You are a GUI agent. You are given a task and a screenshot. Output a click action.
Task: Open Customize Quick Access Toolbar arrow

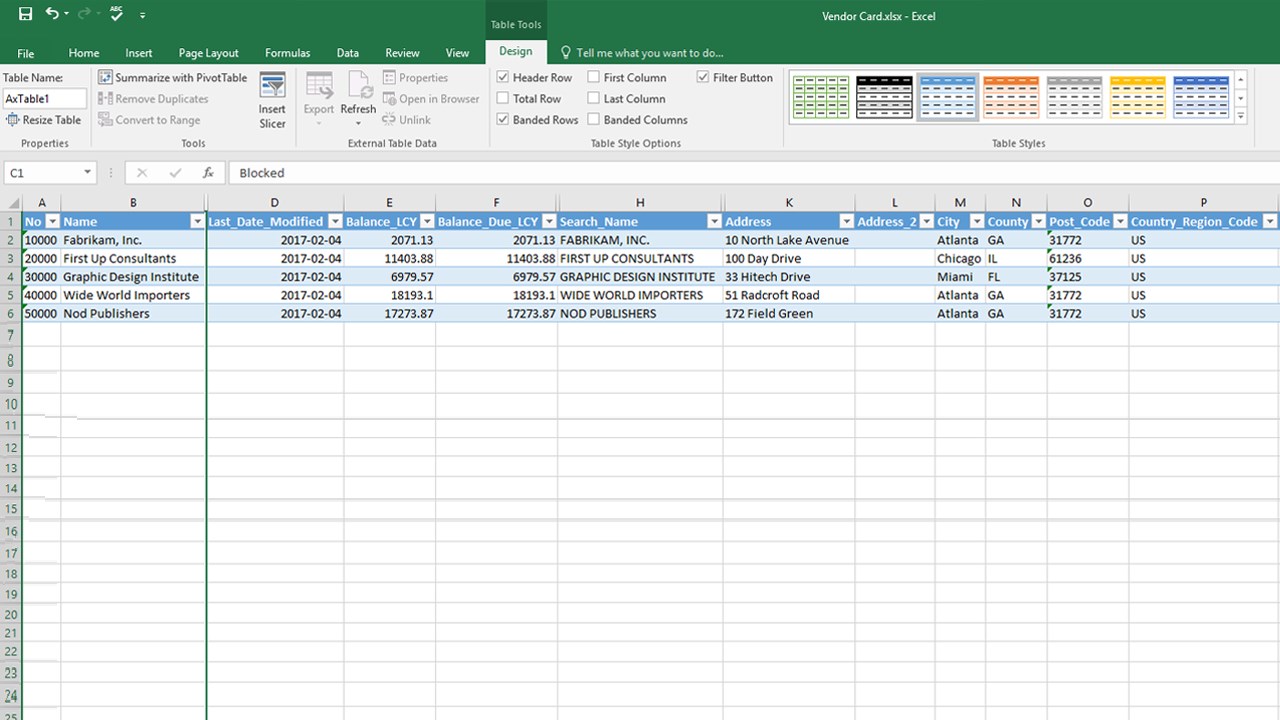tap(143, 15)
